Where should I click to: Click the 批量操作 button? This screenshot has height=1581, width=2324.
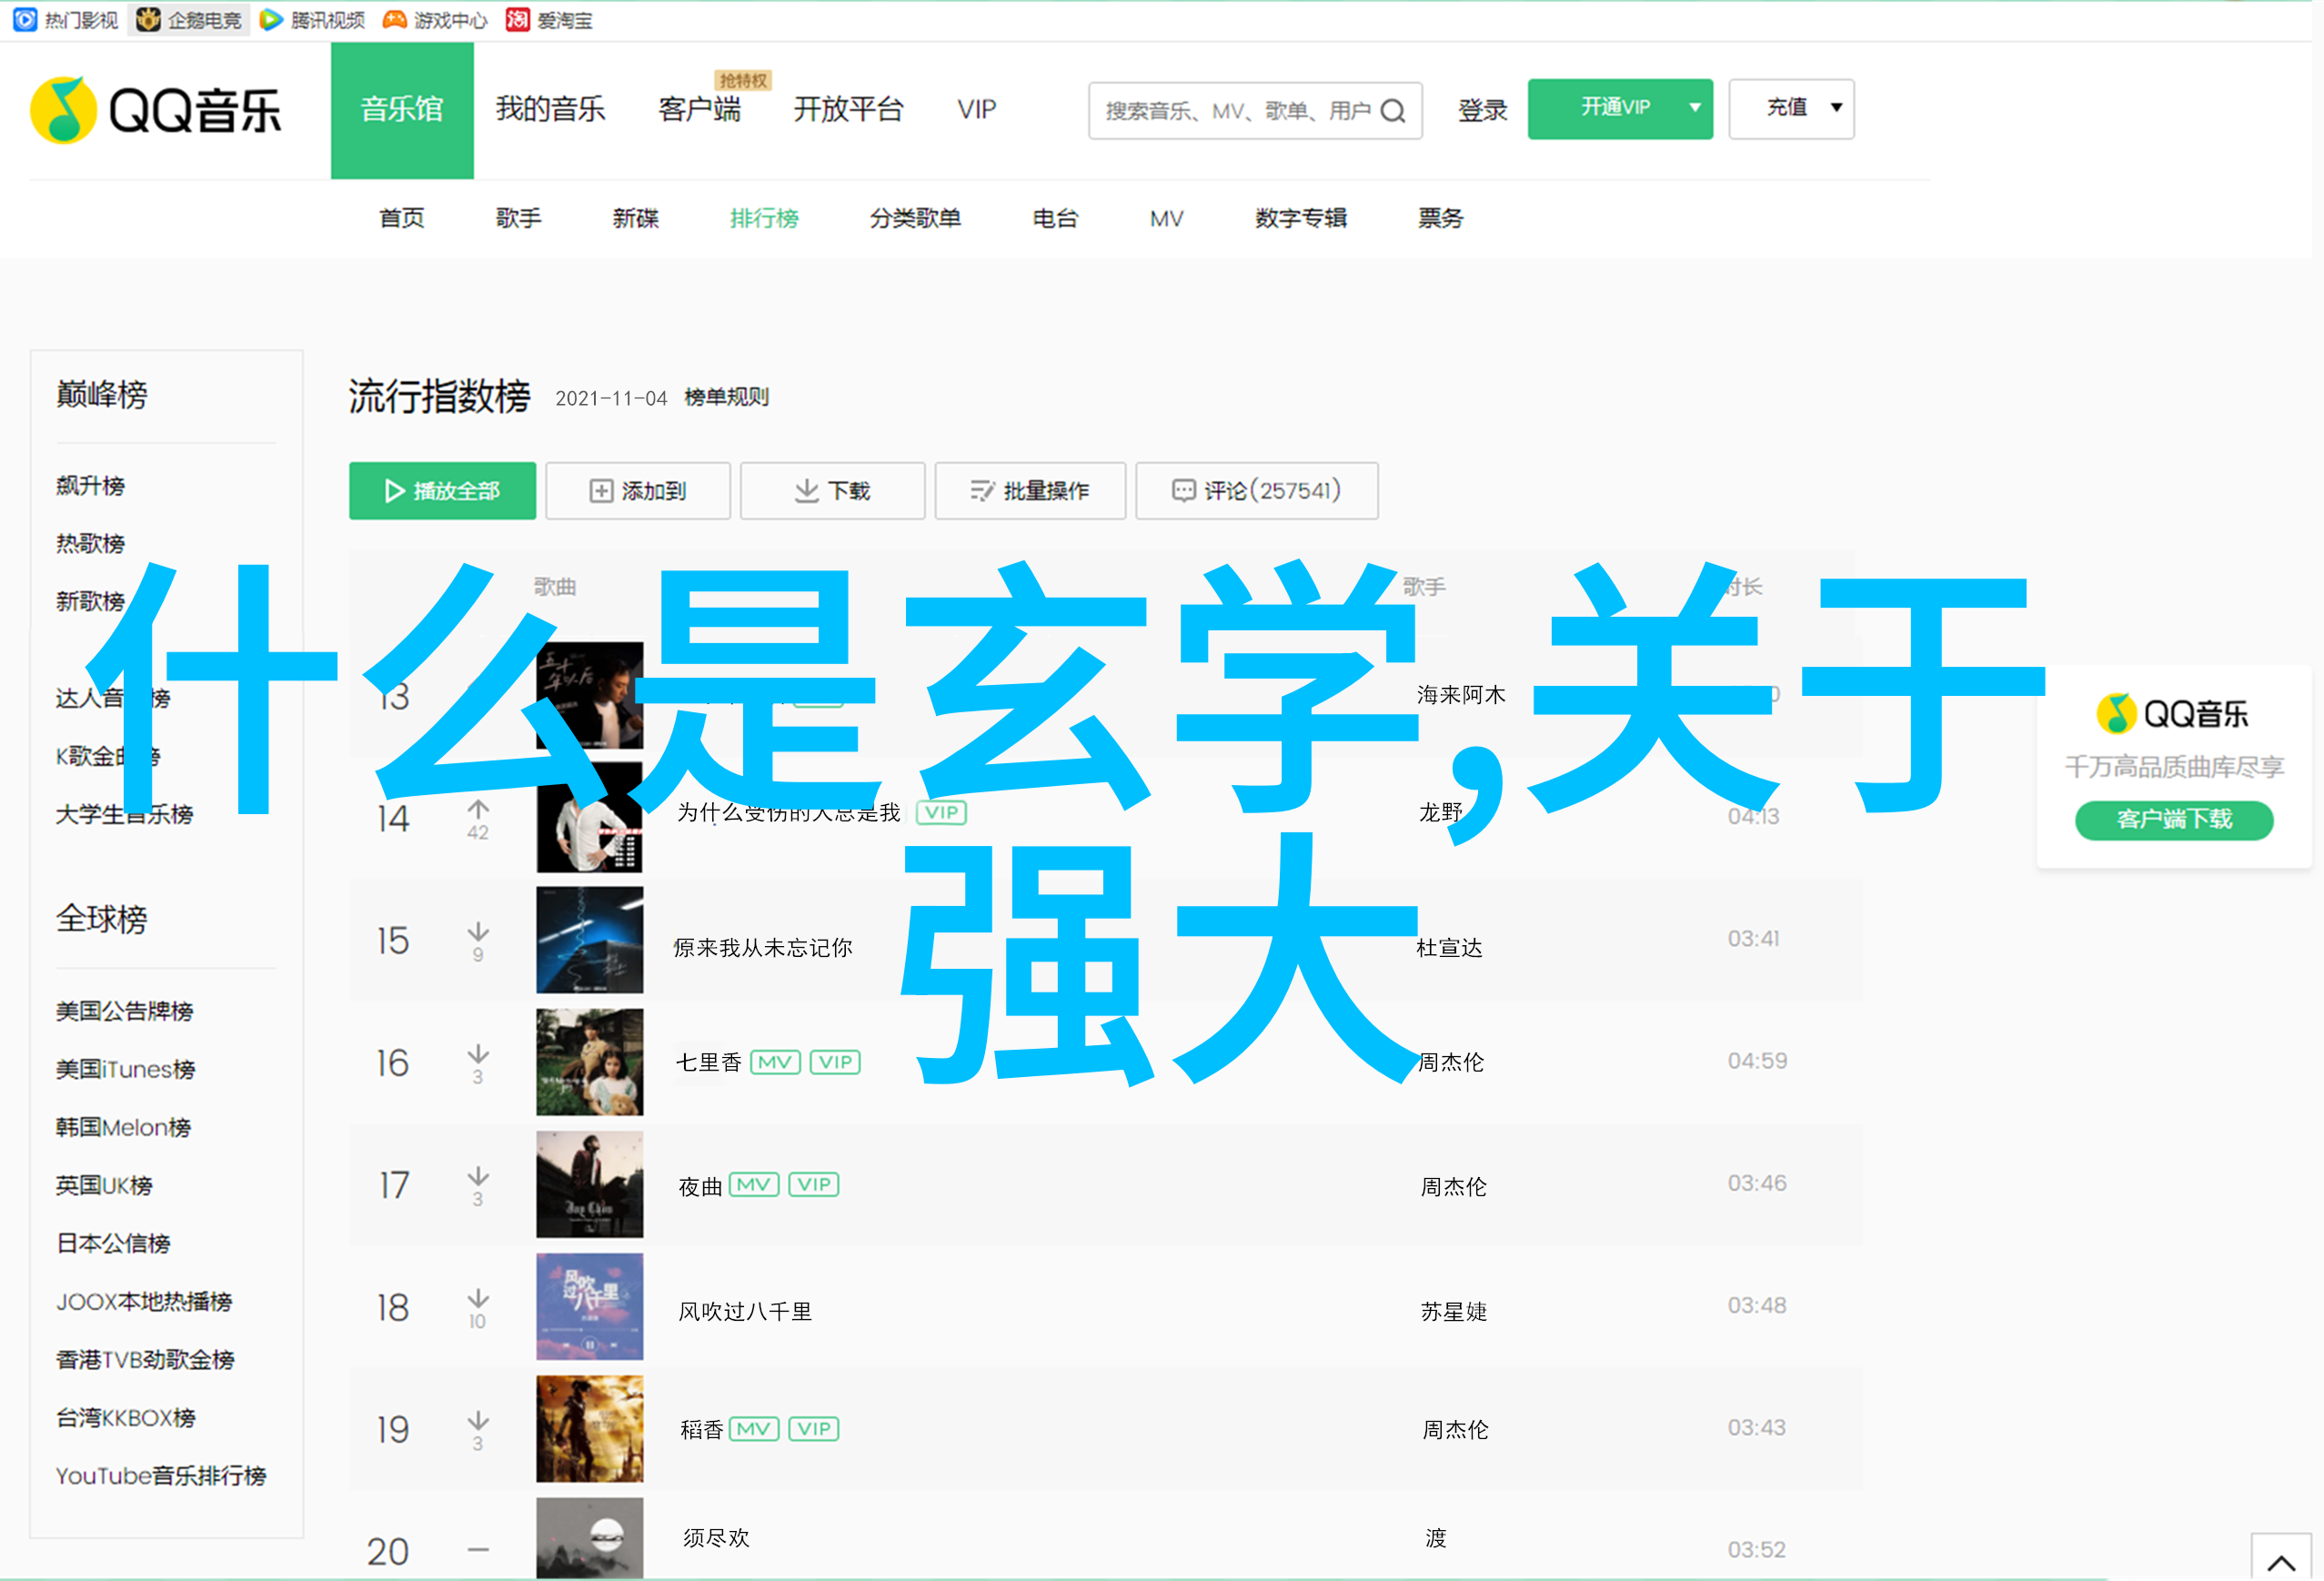pyautogui.click(x=1030, y=491)
